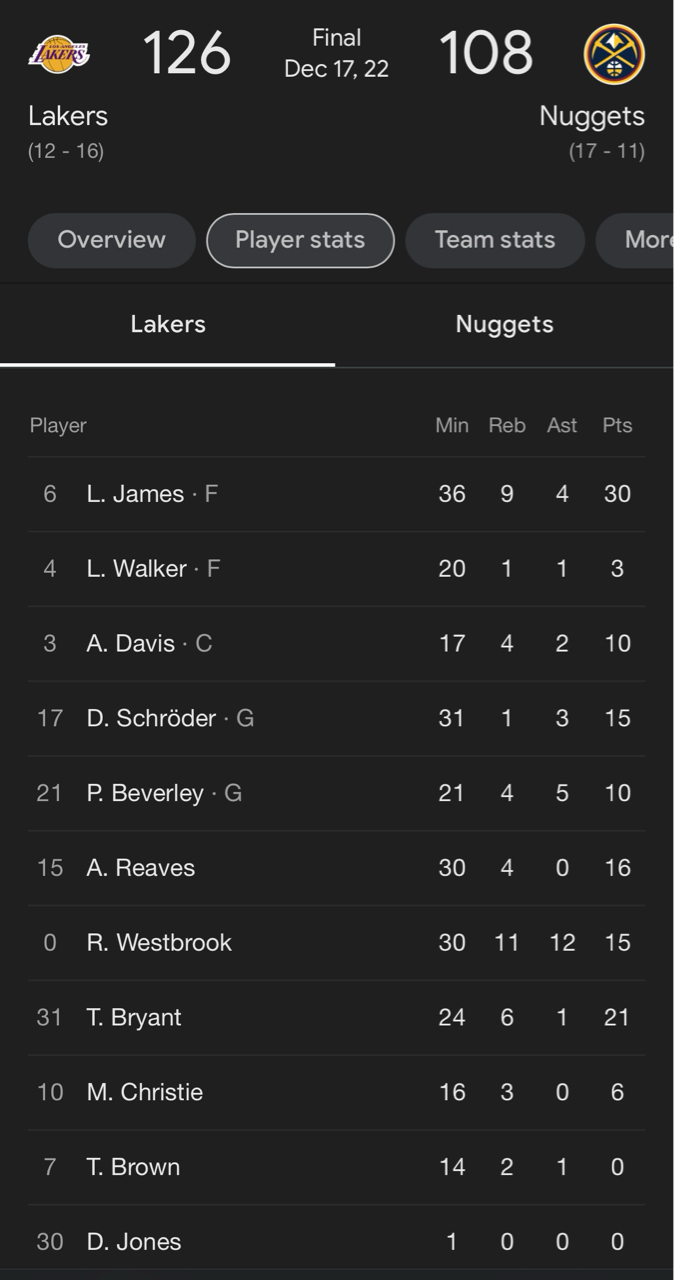674x1280 pixels.
Task: Tap the Lakers team name in header
Action: pos(68,116)
